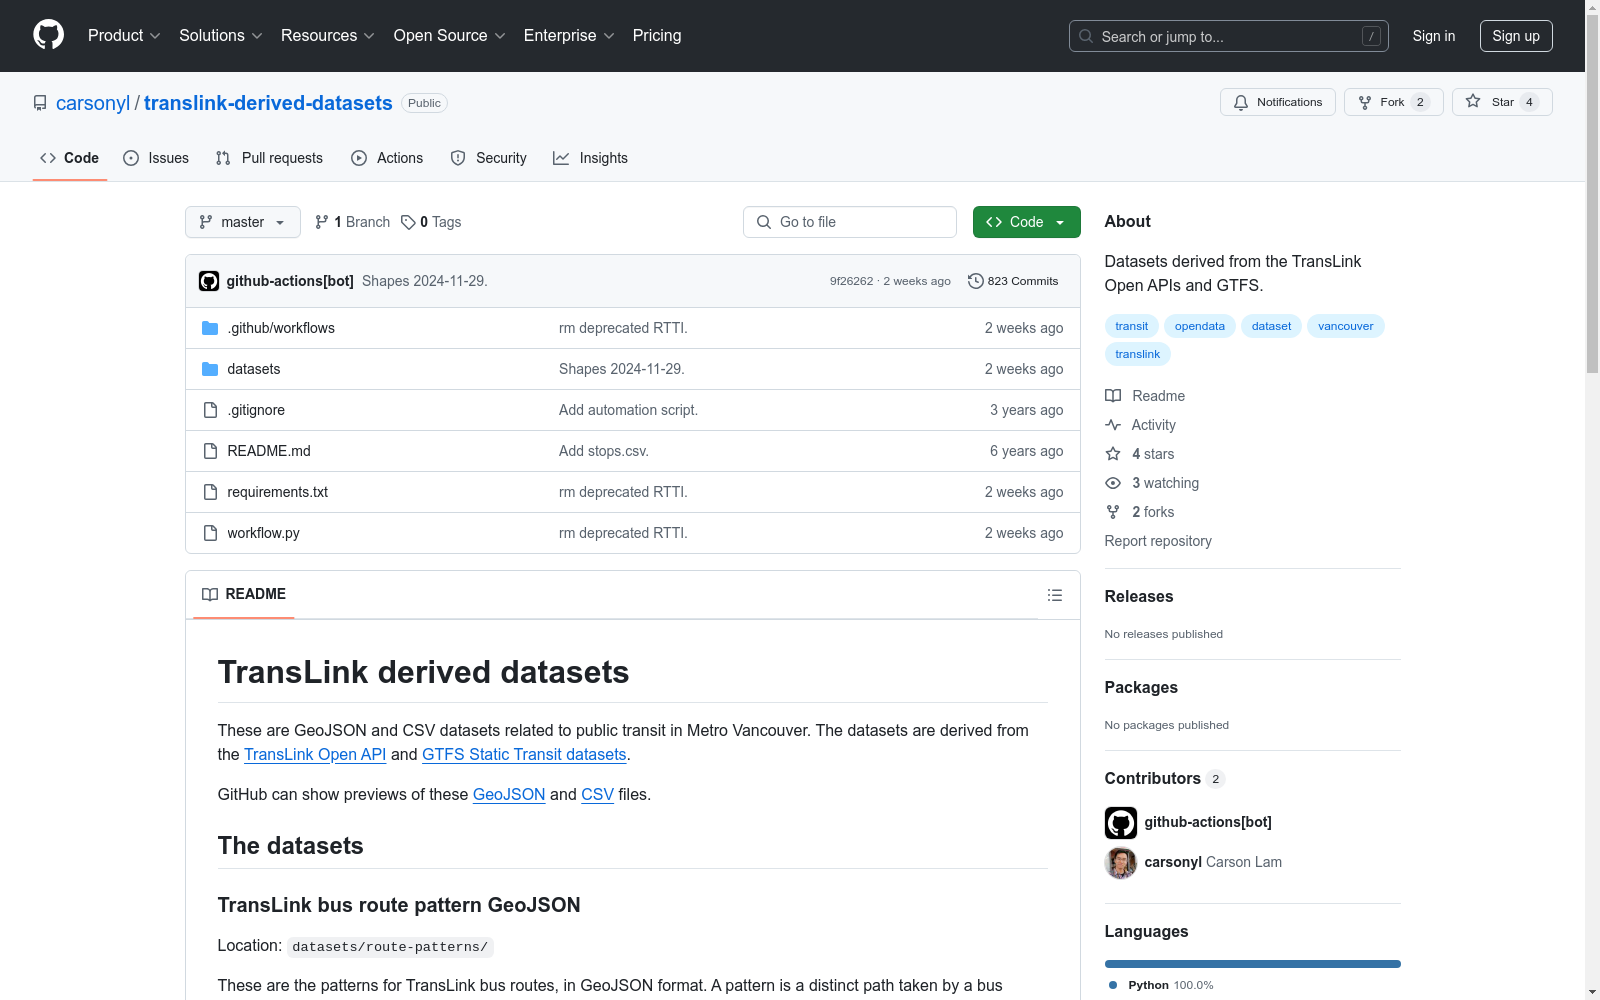Expand the Solutions menu
The width and height of the screenshot is (1600, 1000).
tap(221, 35)
